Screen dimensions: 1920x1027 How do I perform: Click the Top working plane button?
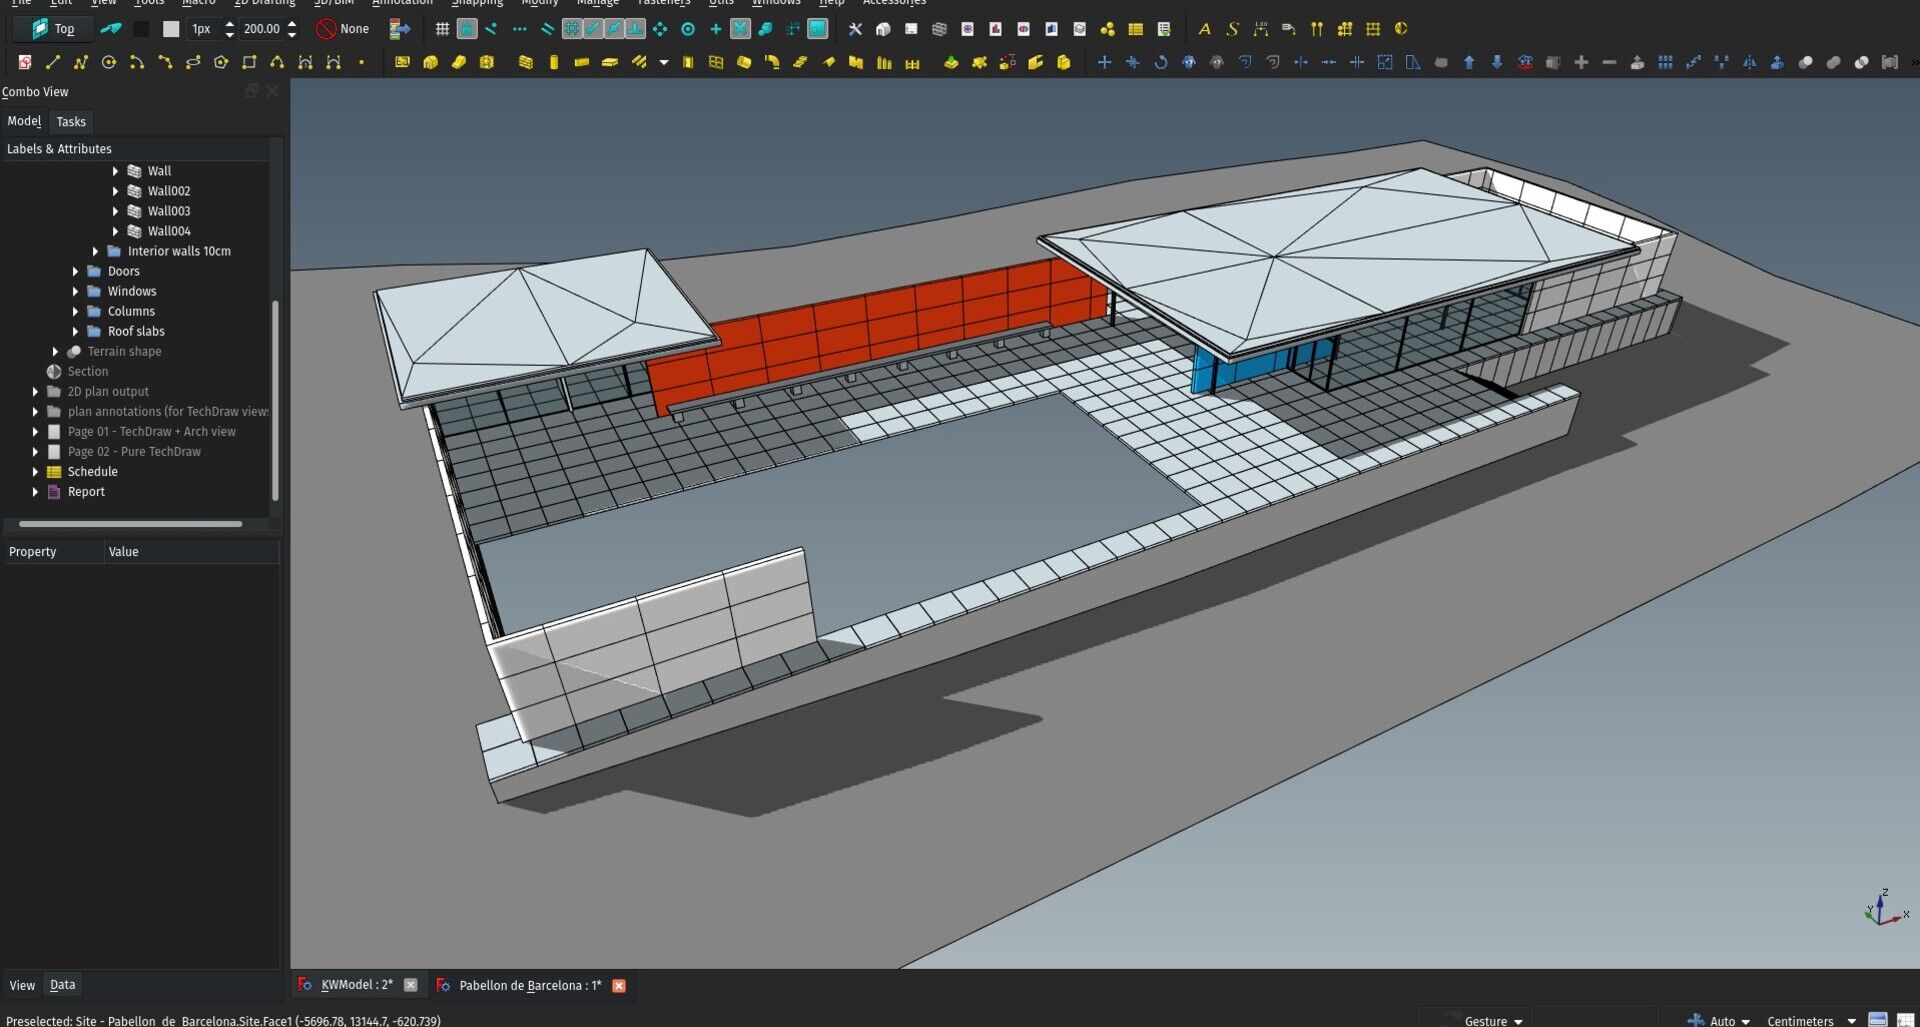point(53,29)
